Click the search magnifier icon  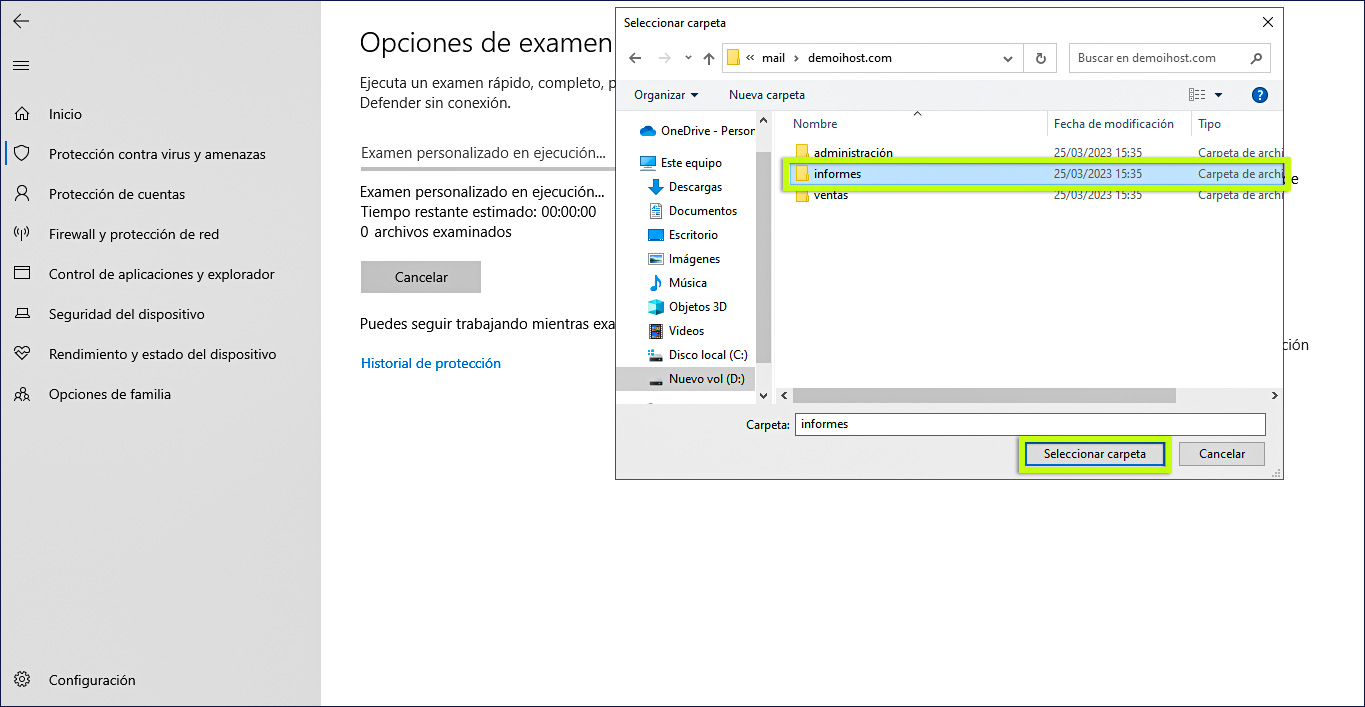(1256, 58)
